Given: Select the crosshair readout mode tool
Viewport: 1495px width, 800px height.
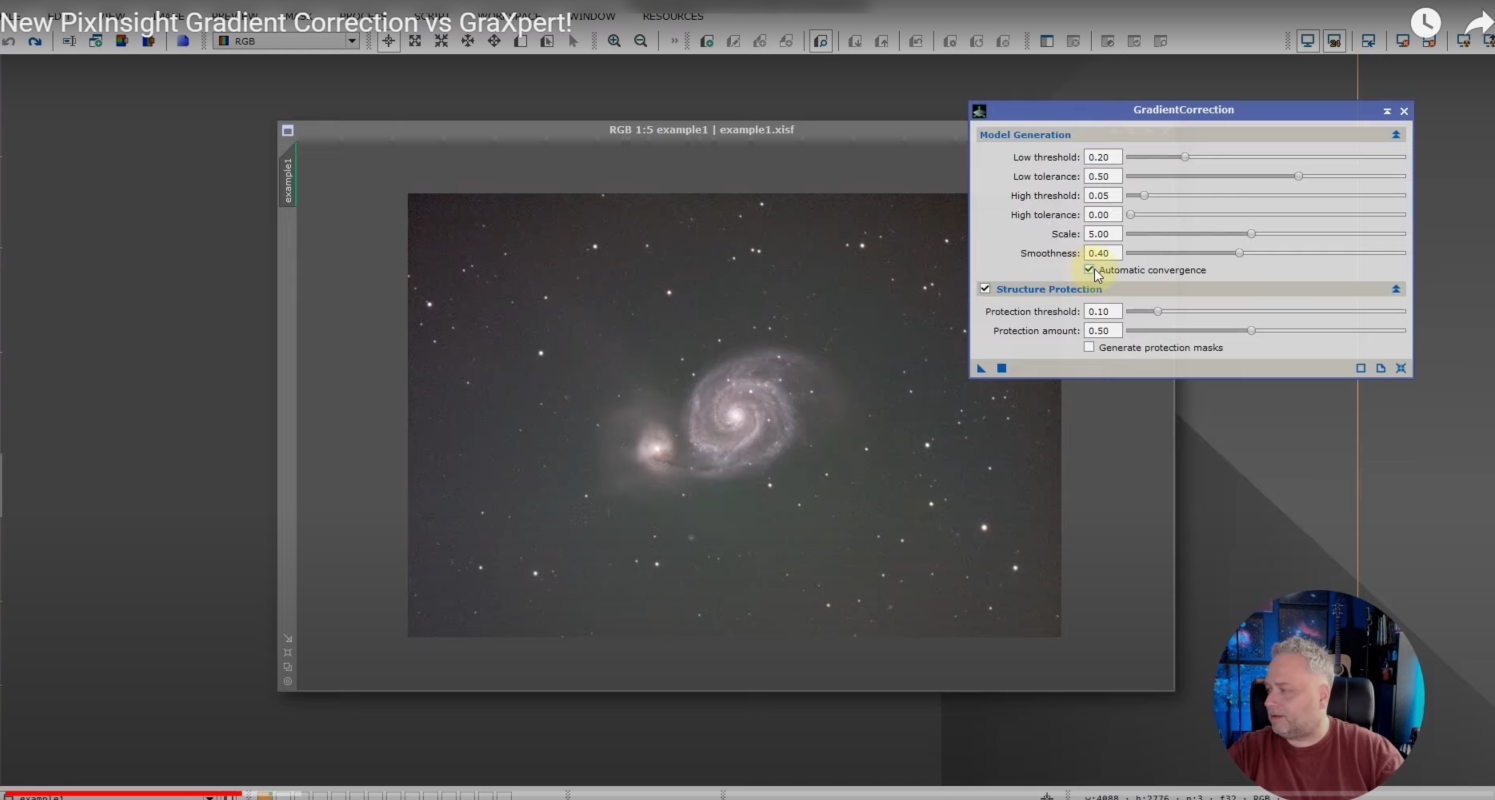Looking at the screenshot, I should coord(388,41).
